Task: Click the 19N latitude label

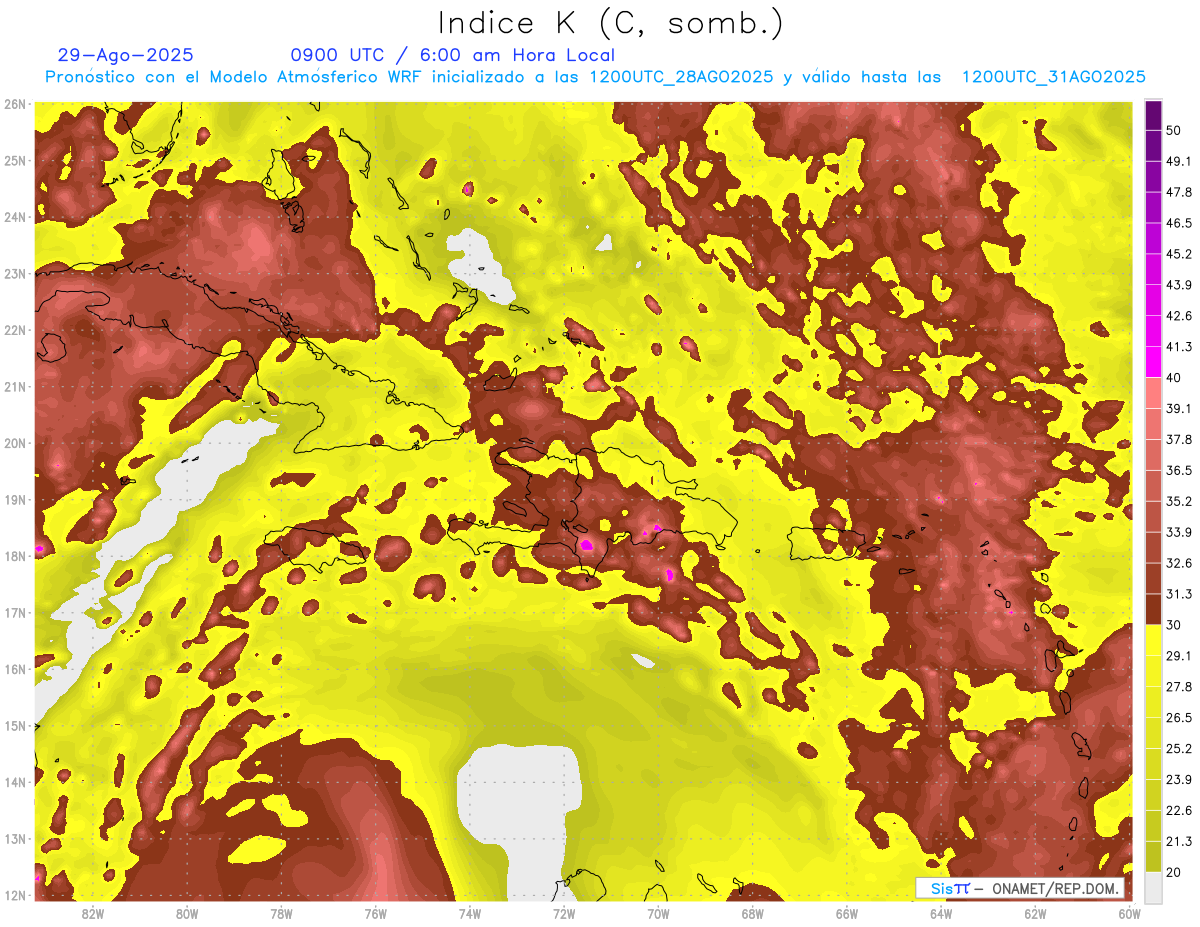Action: click(15, 499)
